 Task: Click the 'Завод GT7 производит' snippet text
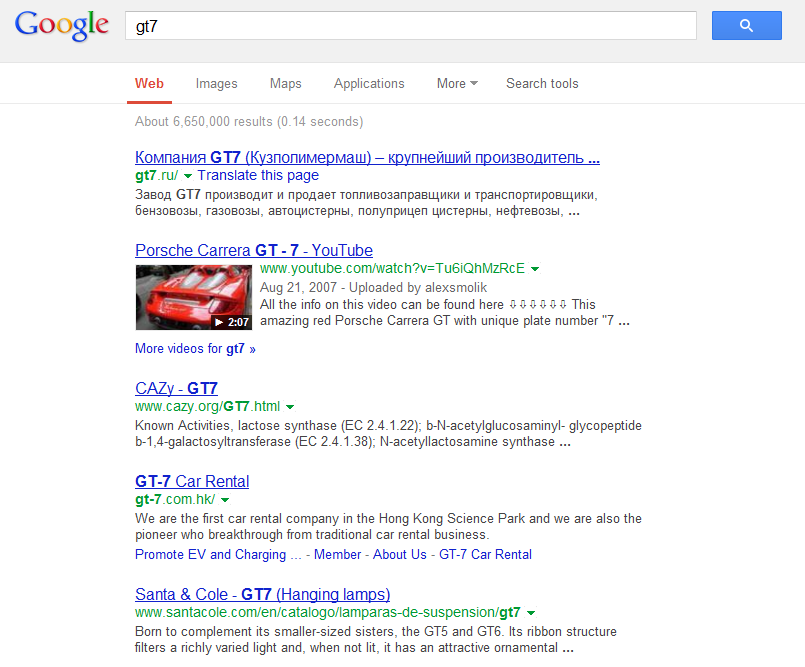pyautogui.click(x=366, y=203)
